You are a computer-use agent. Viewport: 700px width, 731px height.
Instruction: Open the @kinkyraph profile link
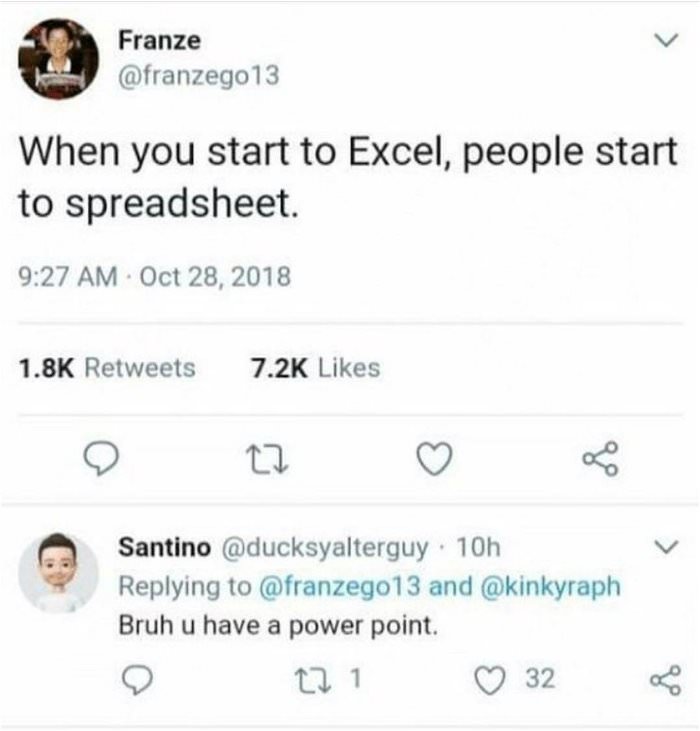click(x=551, y=586)
